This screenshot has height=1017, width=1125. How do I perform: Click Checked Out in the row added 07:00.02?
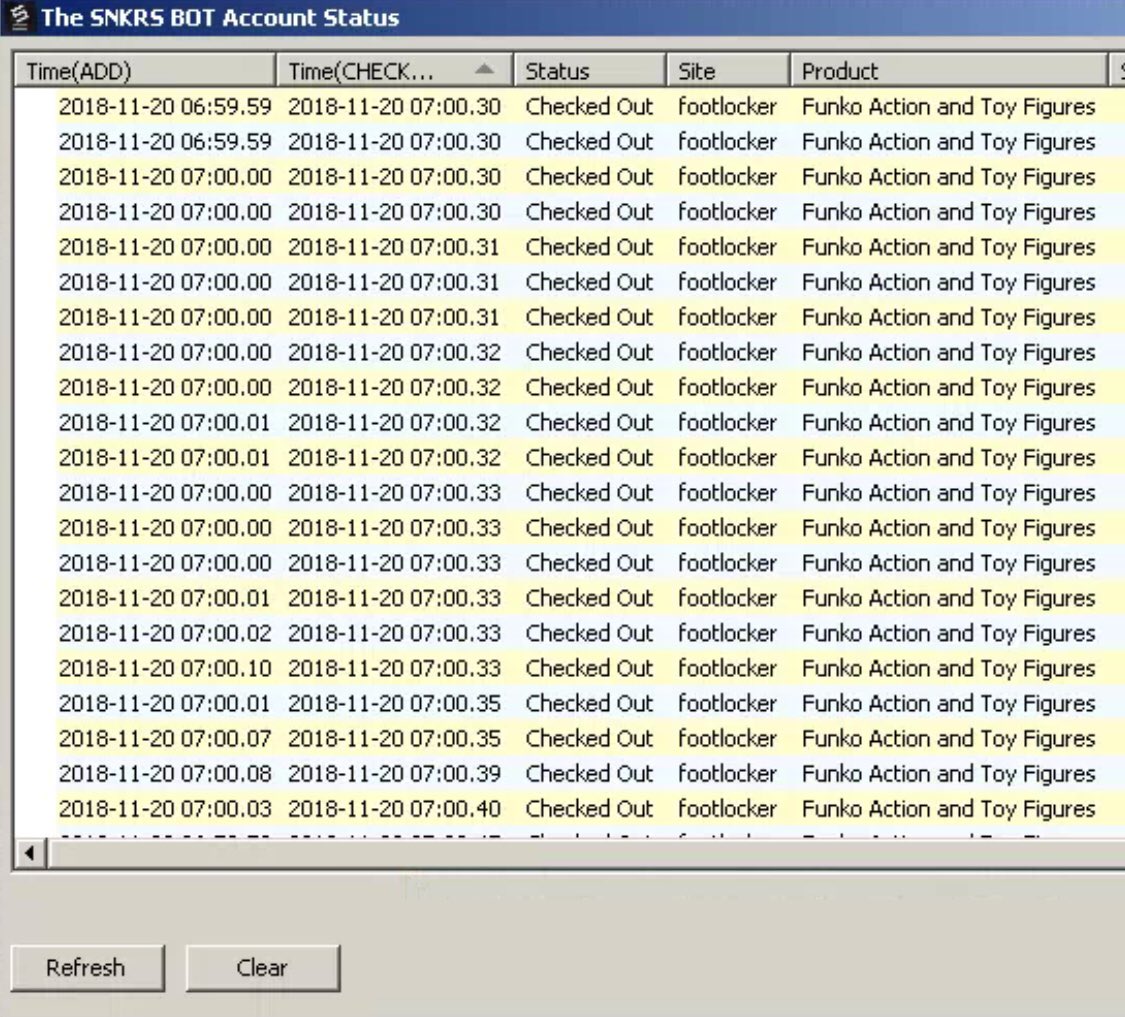point(589,633)
